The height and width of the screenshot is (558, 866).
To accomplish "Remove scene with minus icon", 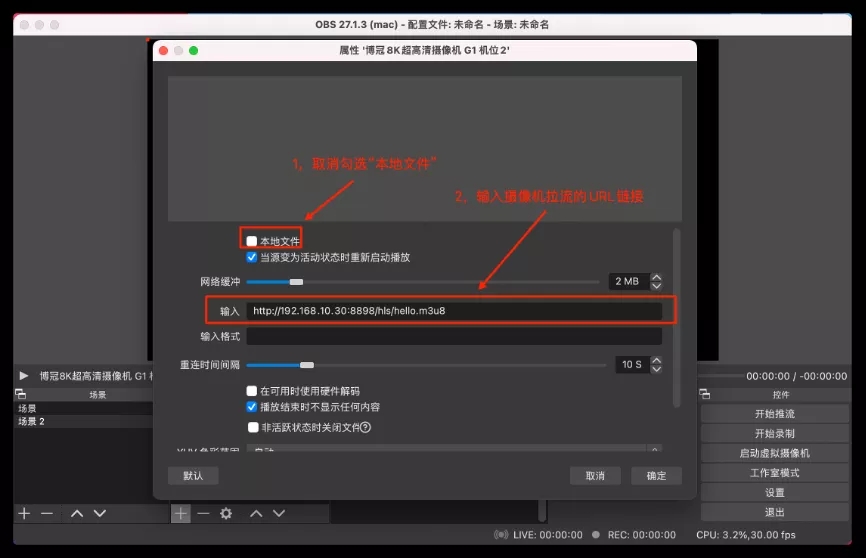I will pos(47,513).
